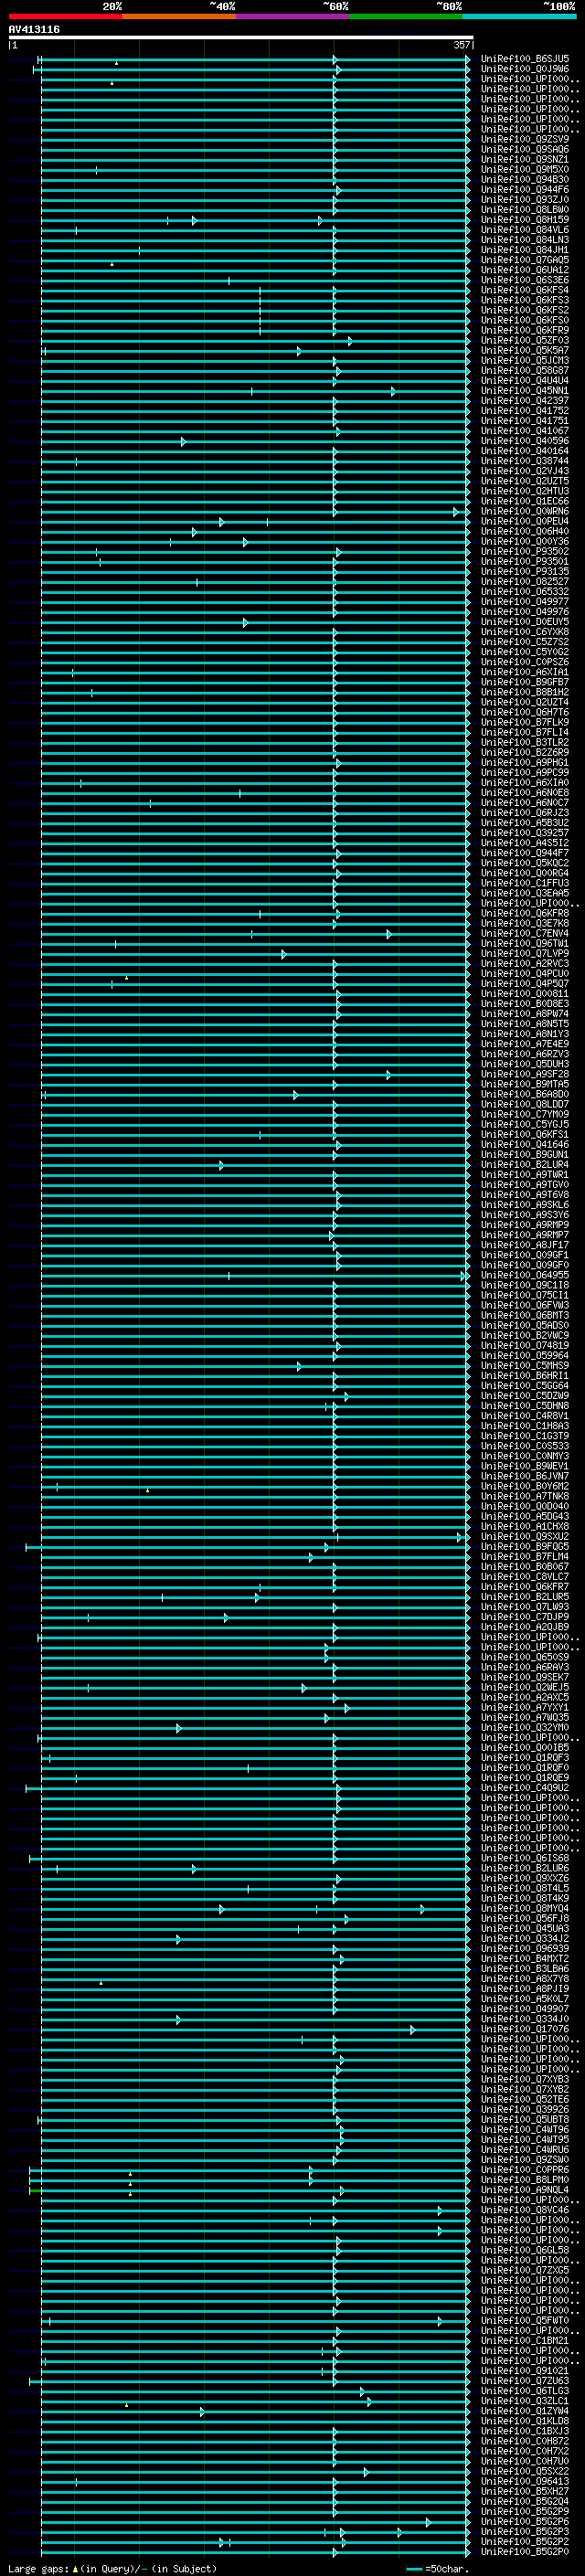585x2576 pixels.
Task: Click the red ~20% identity color bar
Action: (65, 16)
